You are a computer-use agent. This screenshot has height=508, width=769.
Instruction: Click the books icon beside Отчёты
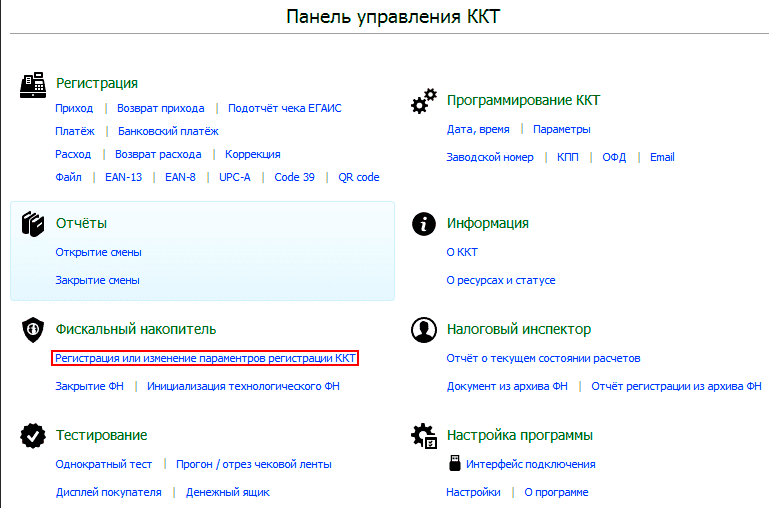tap(33, 224)
